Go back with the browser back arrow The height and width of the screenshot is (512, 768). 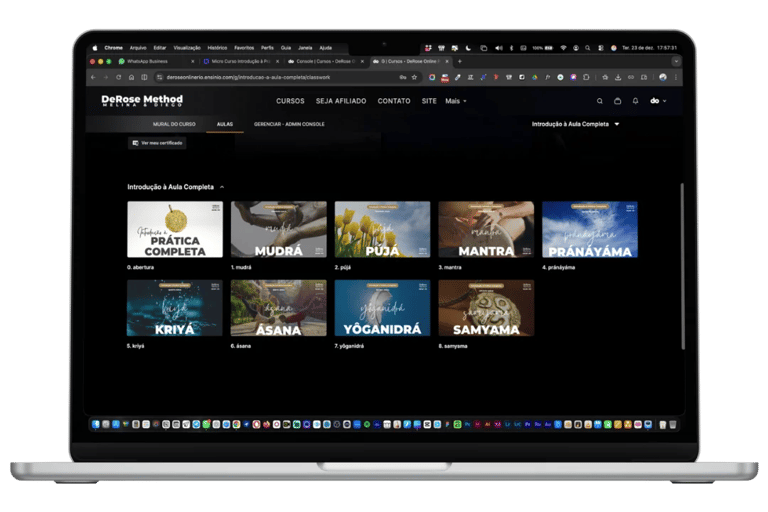pyautogui.click(x=93, y=77)
